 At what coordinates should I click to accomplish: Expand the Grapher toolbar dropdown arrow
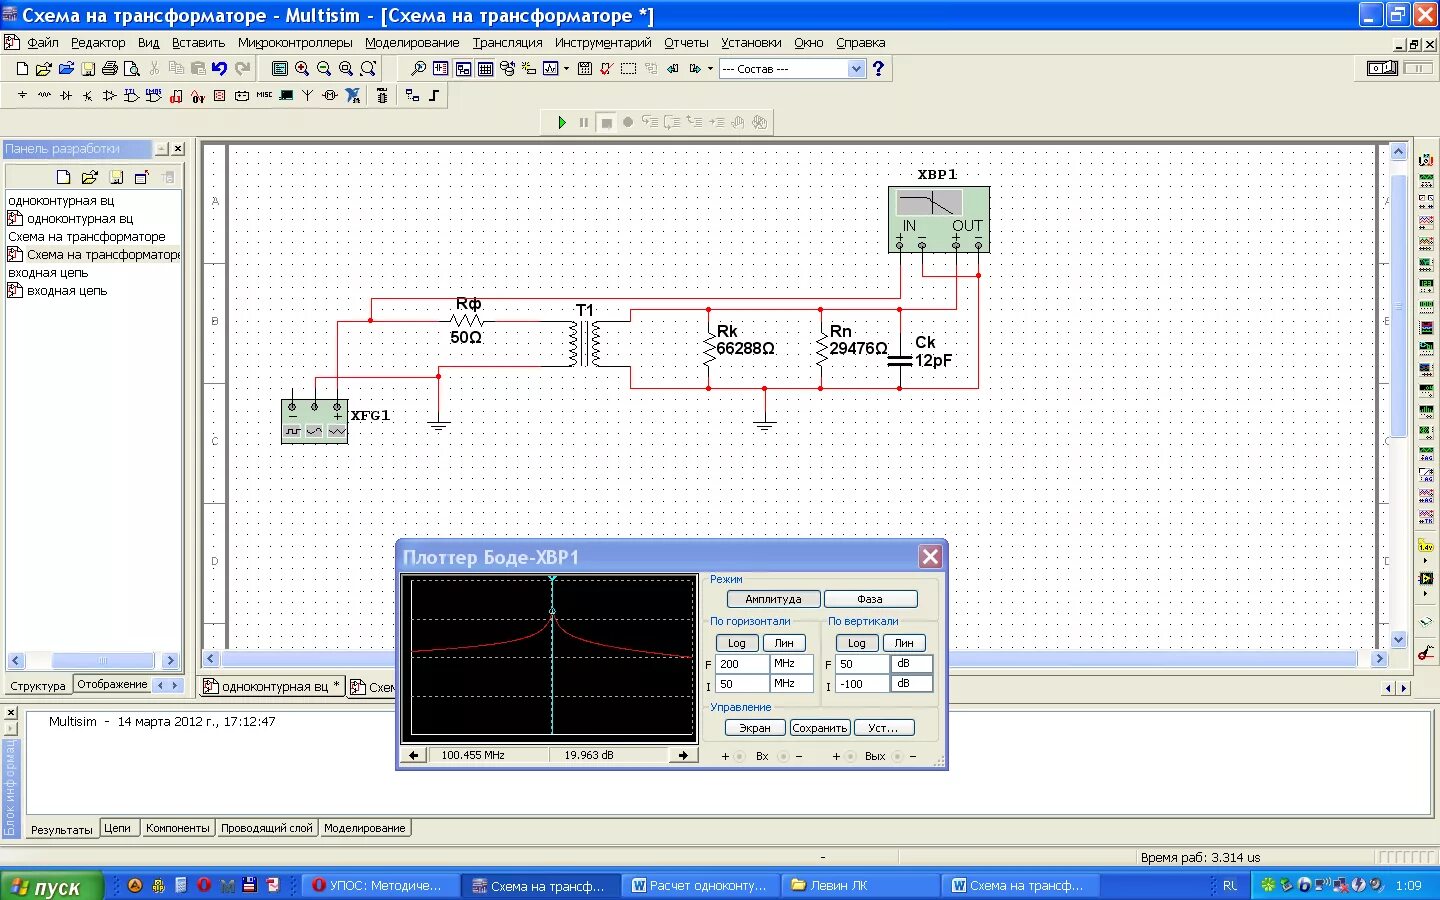(566, 69)
